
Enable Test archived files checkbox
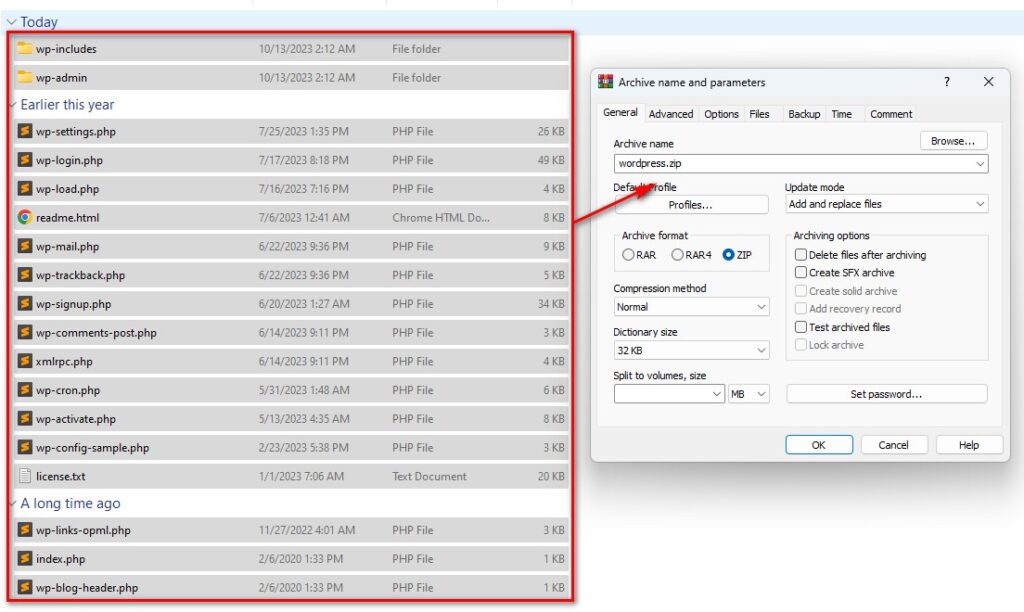tap(801, 327)
